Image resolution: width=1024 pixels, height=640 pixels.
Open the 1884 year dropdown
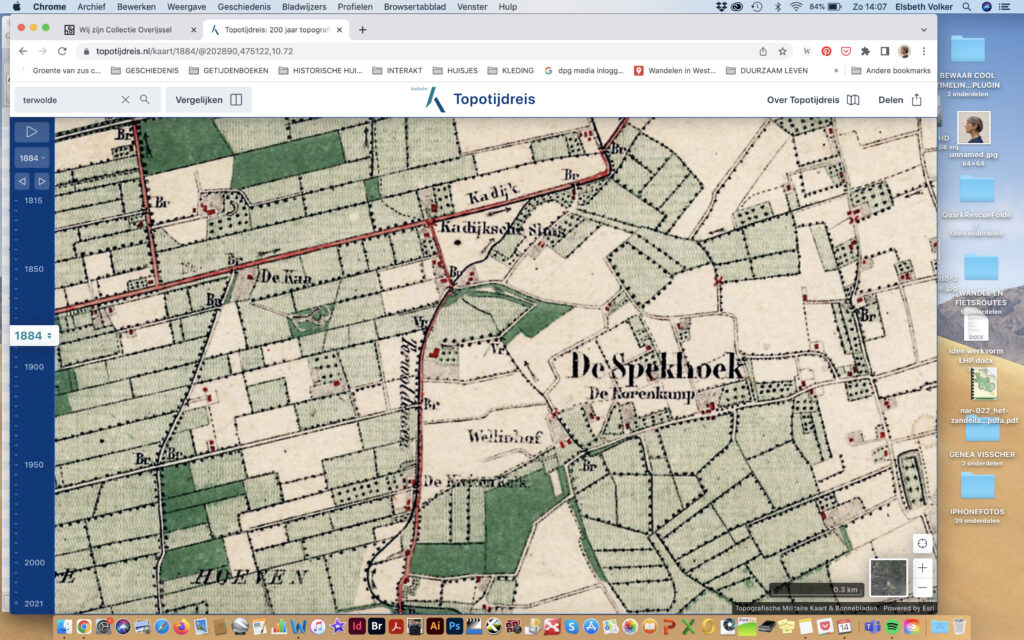[32, 158]
